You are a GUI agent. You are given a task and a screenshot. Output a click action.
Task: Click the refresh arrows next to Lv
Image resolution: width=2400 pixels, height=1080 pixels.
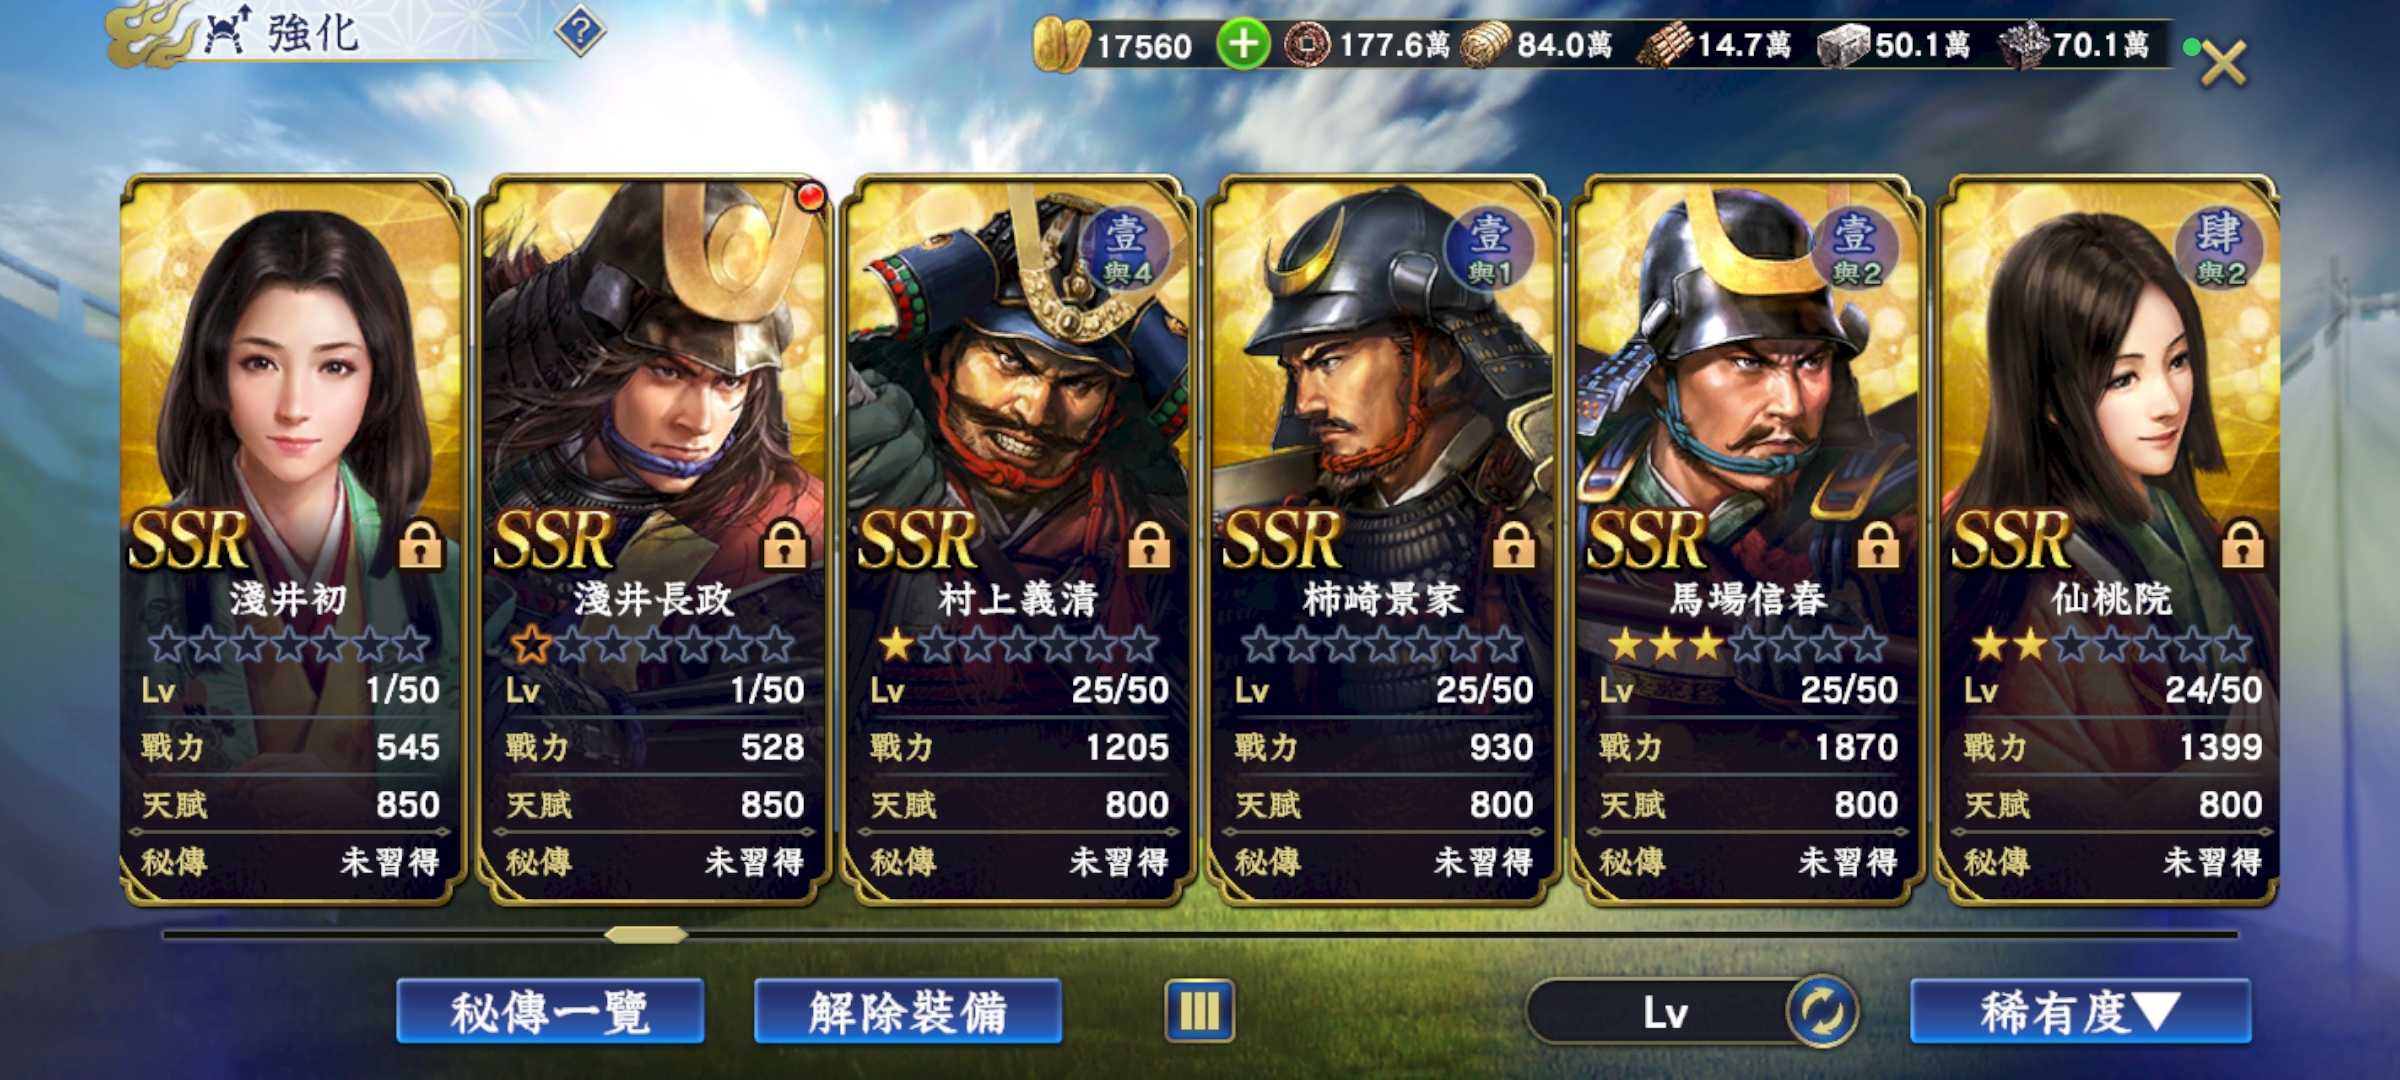point(1822,1012)
